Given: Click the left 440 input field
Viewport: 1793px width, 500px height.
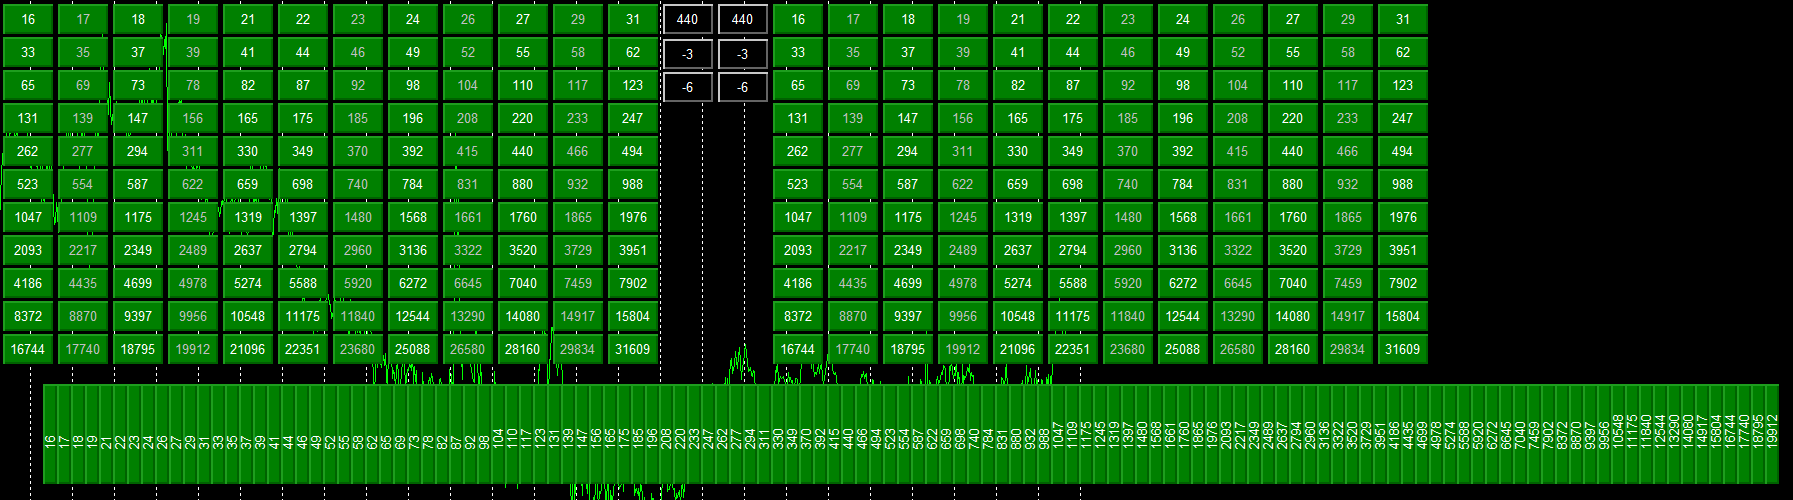Looking at the screenshot, I should (x=688, y=19).
